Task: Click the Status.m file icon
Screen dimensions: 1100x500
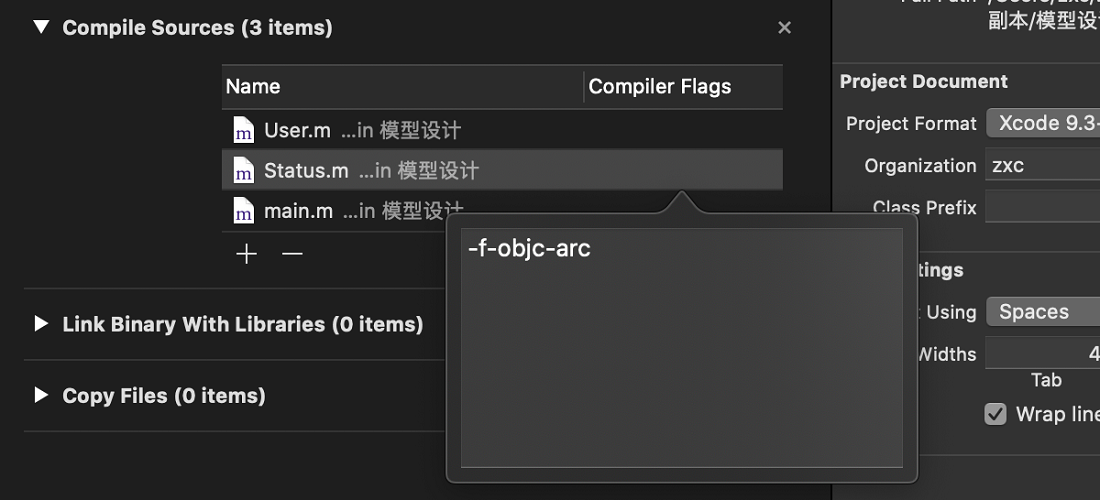Action: coord(243,170)
